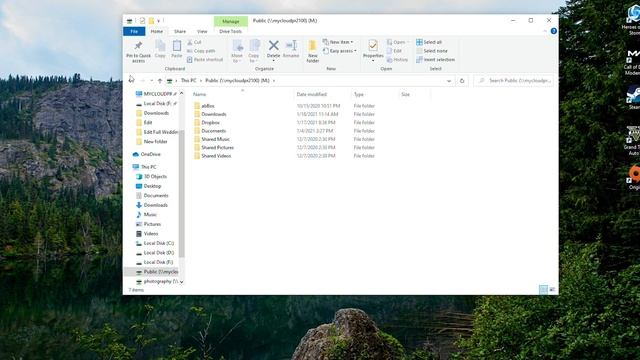640x360 pixels.
Task: Collapse the ribbon with the chevron near Help
Action: click(x=545, y=31)
